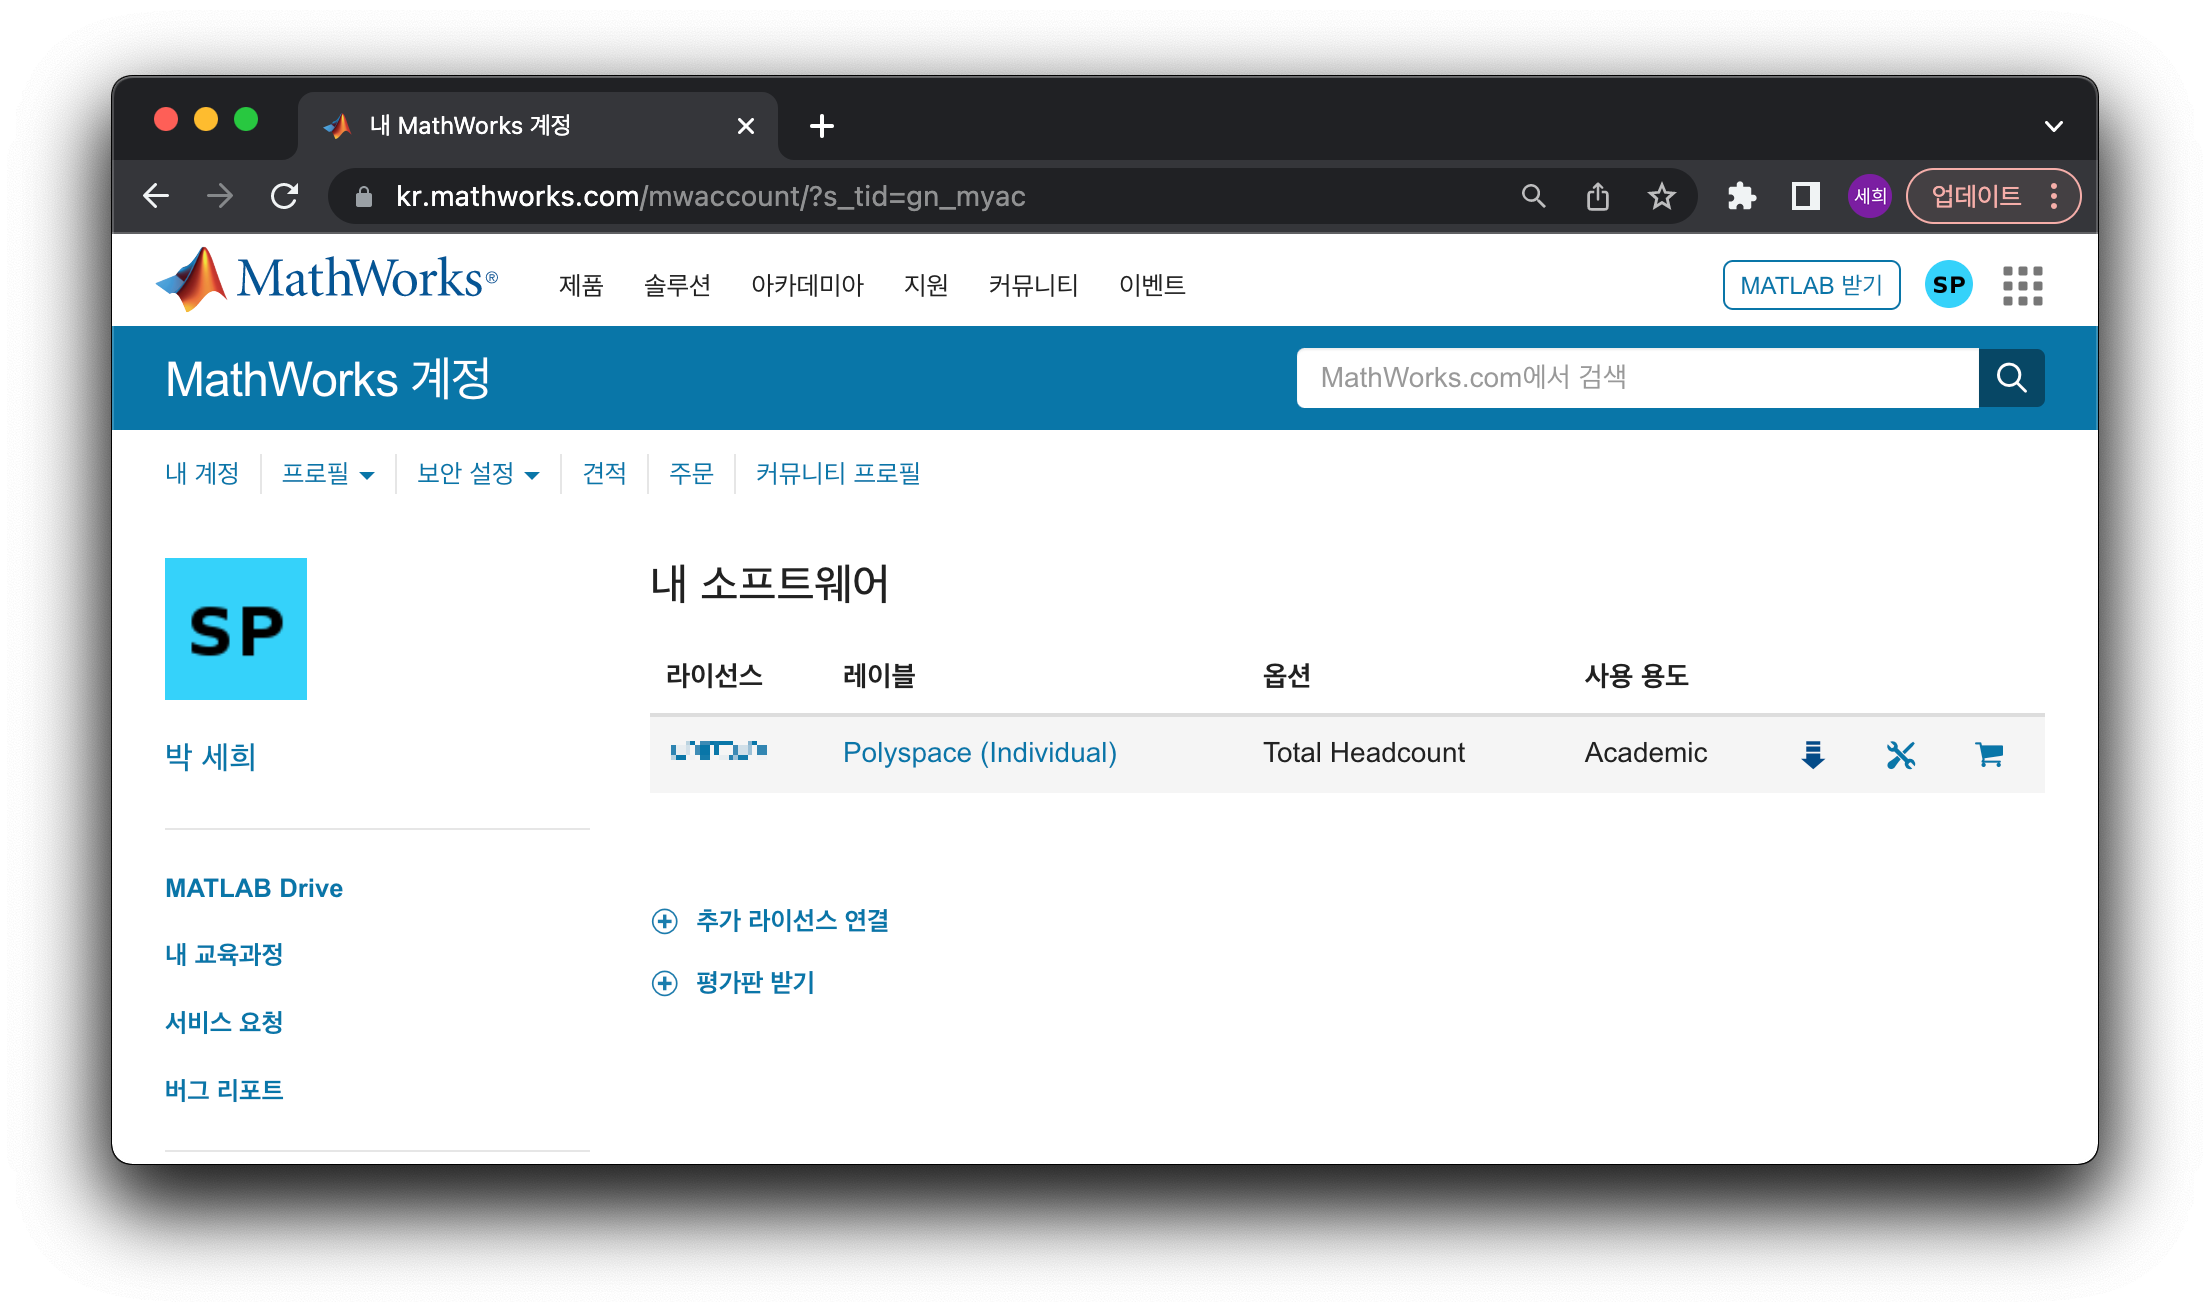Open the MATLAB Drive link
Viewport: 2210px width, 1312px height.
point(254,888)
